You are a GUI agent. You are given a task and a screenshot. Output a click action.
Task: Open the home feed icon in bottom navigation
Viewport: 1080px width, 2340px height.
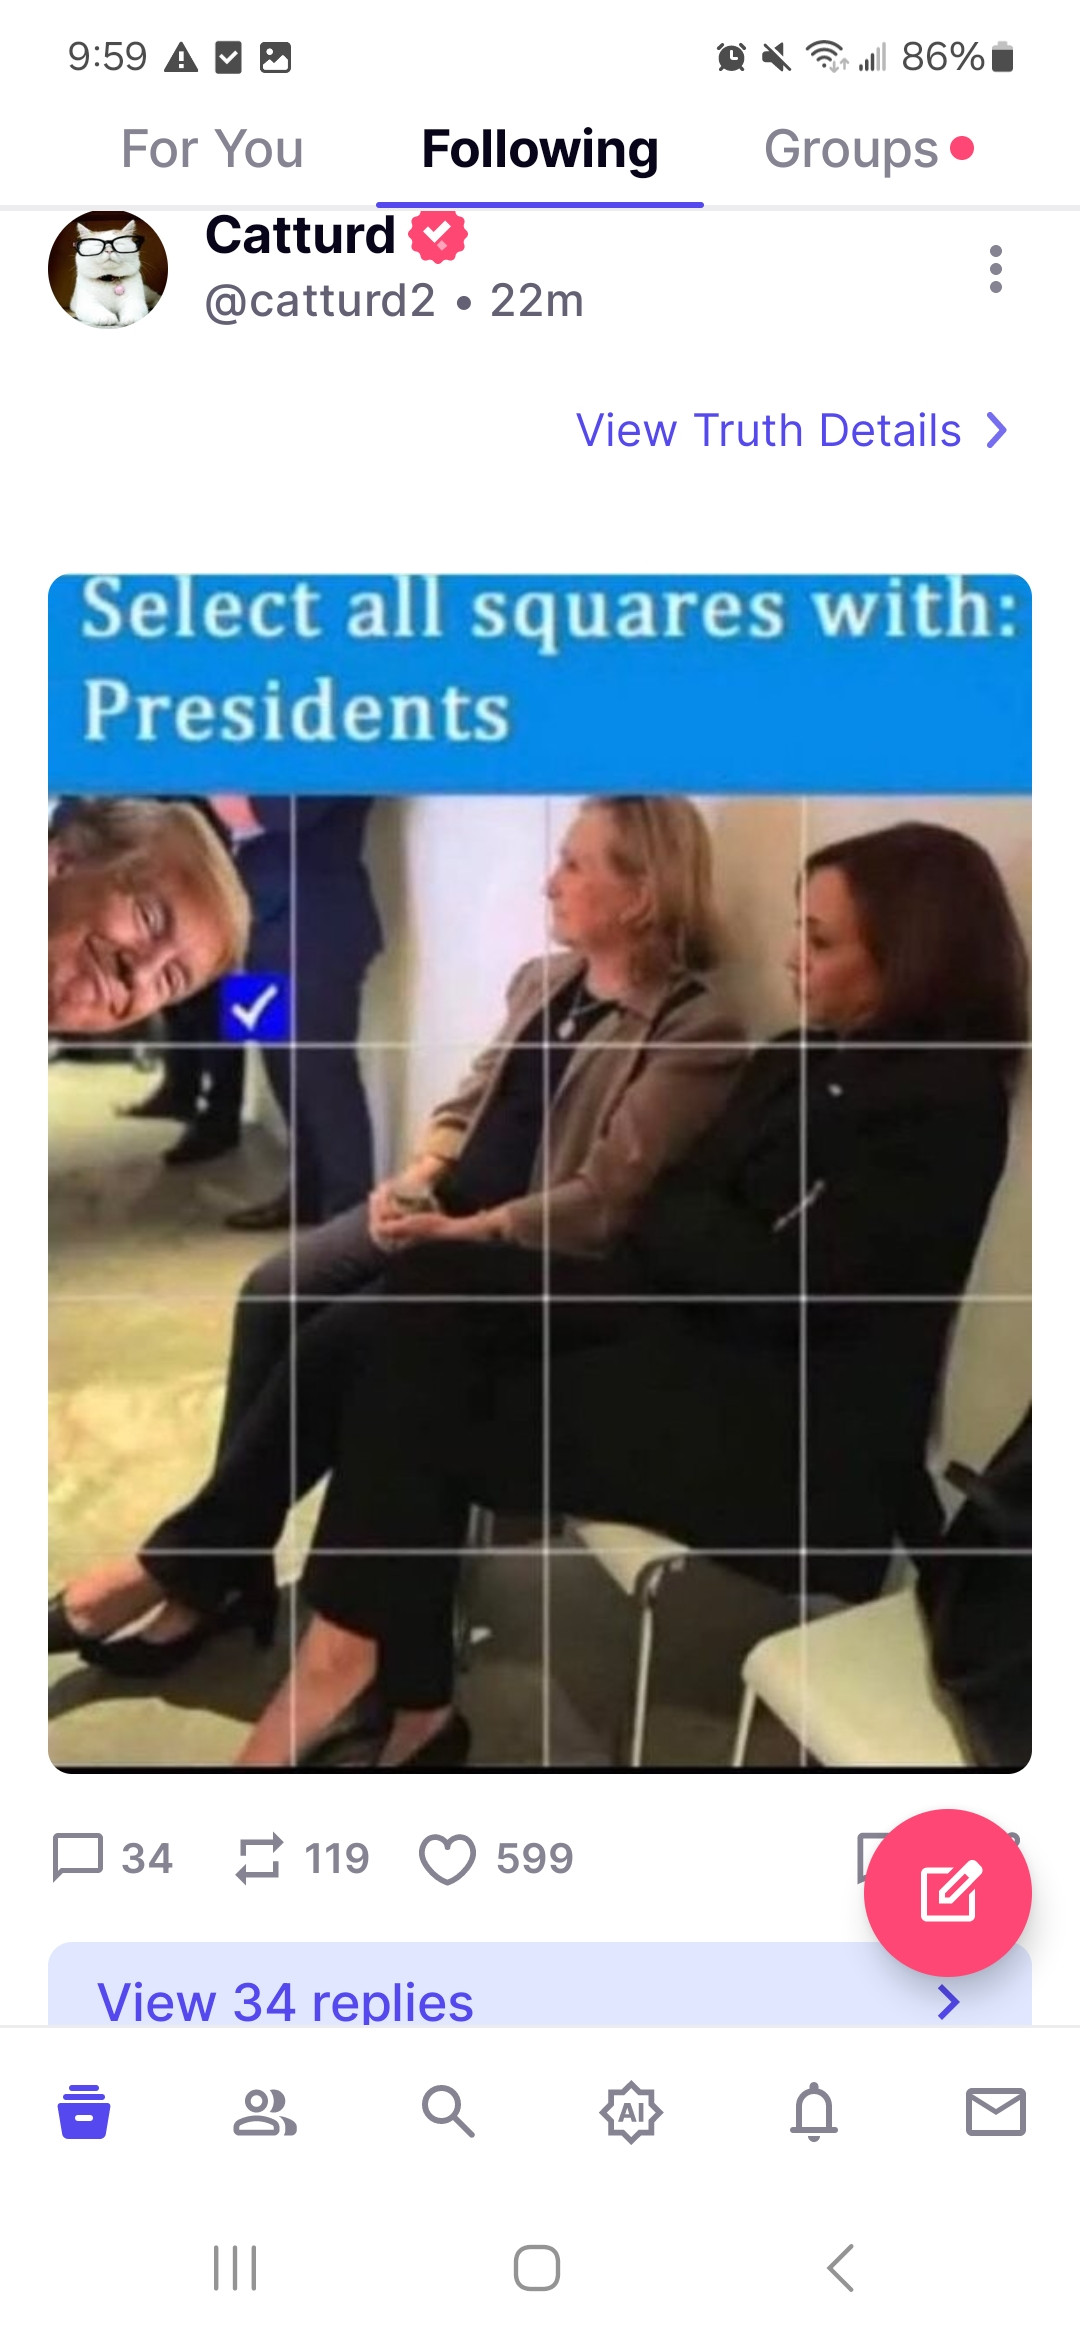coord(84,2111)
